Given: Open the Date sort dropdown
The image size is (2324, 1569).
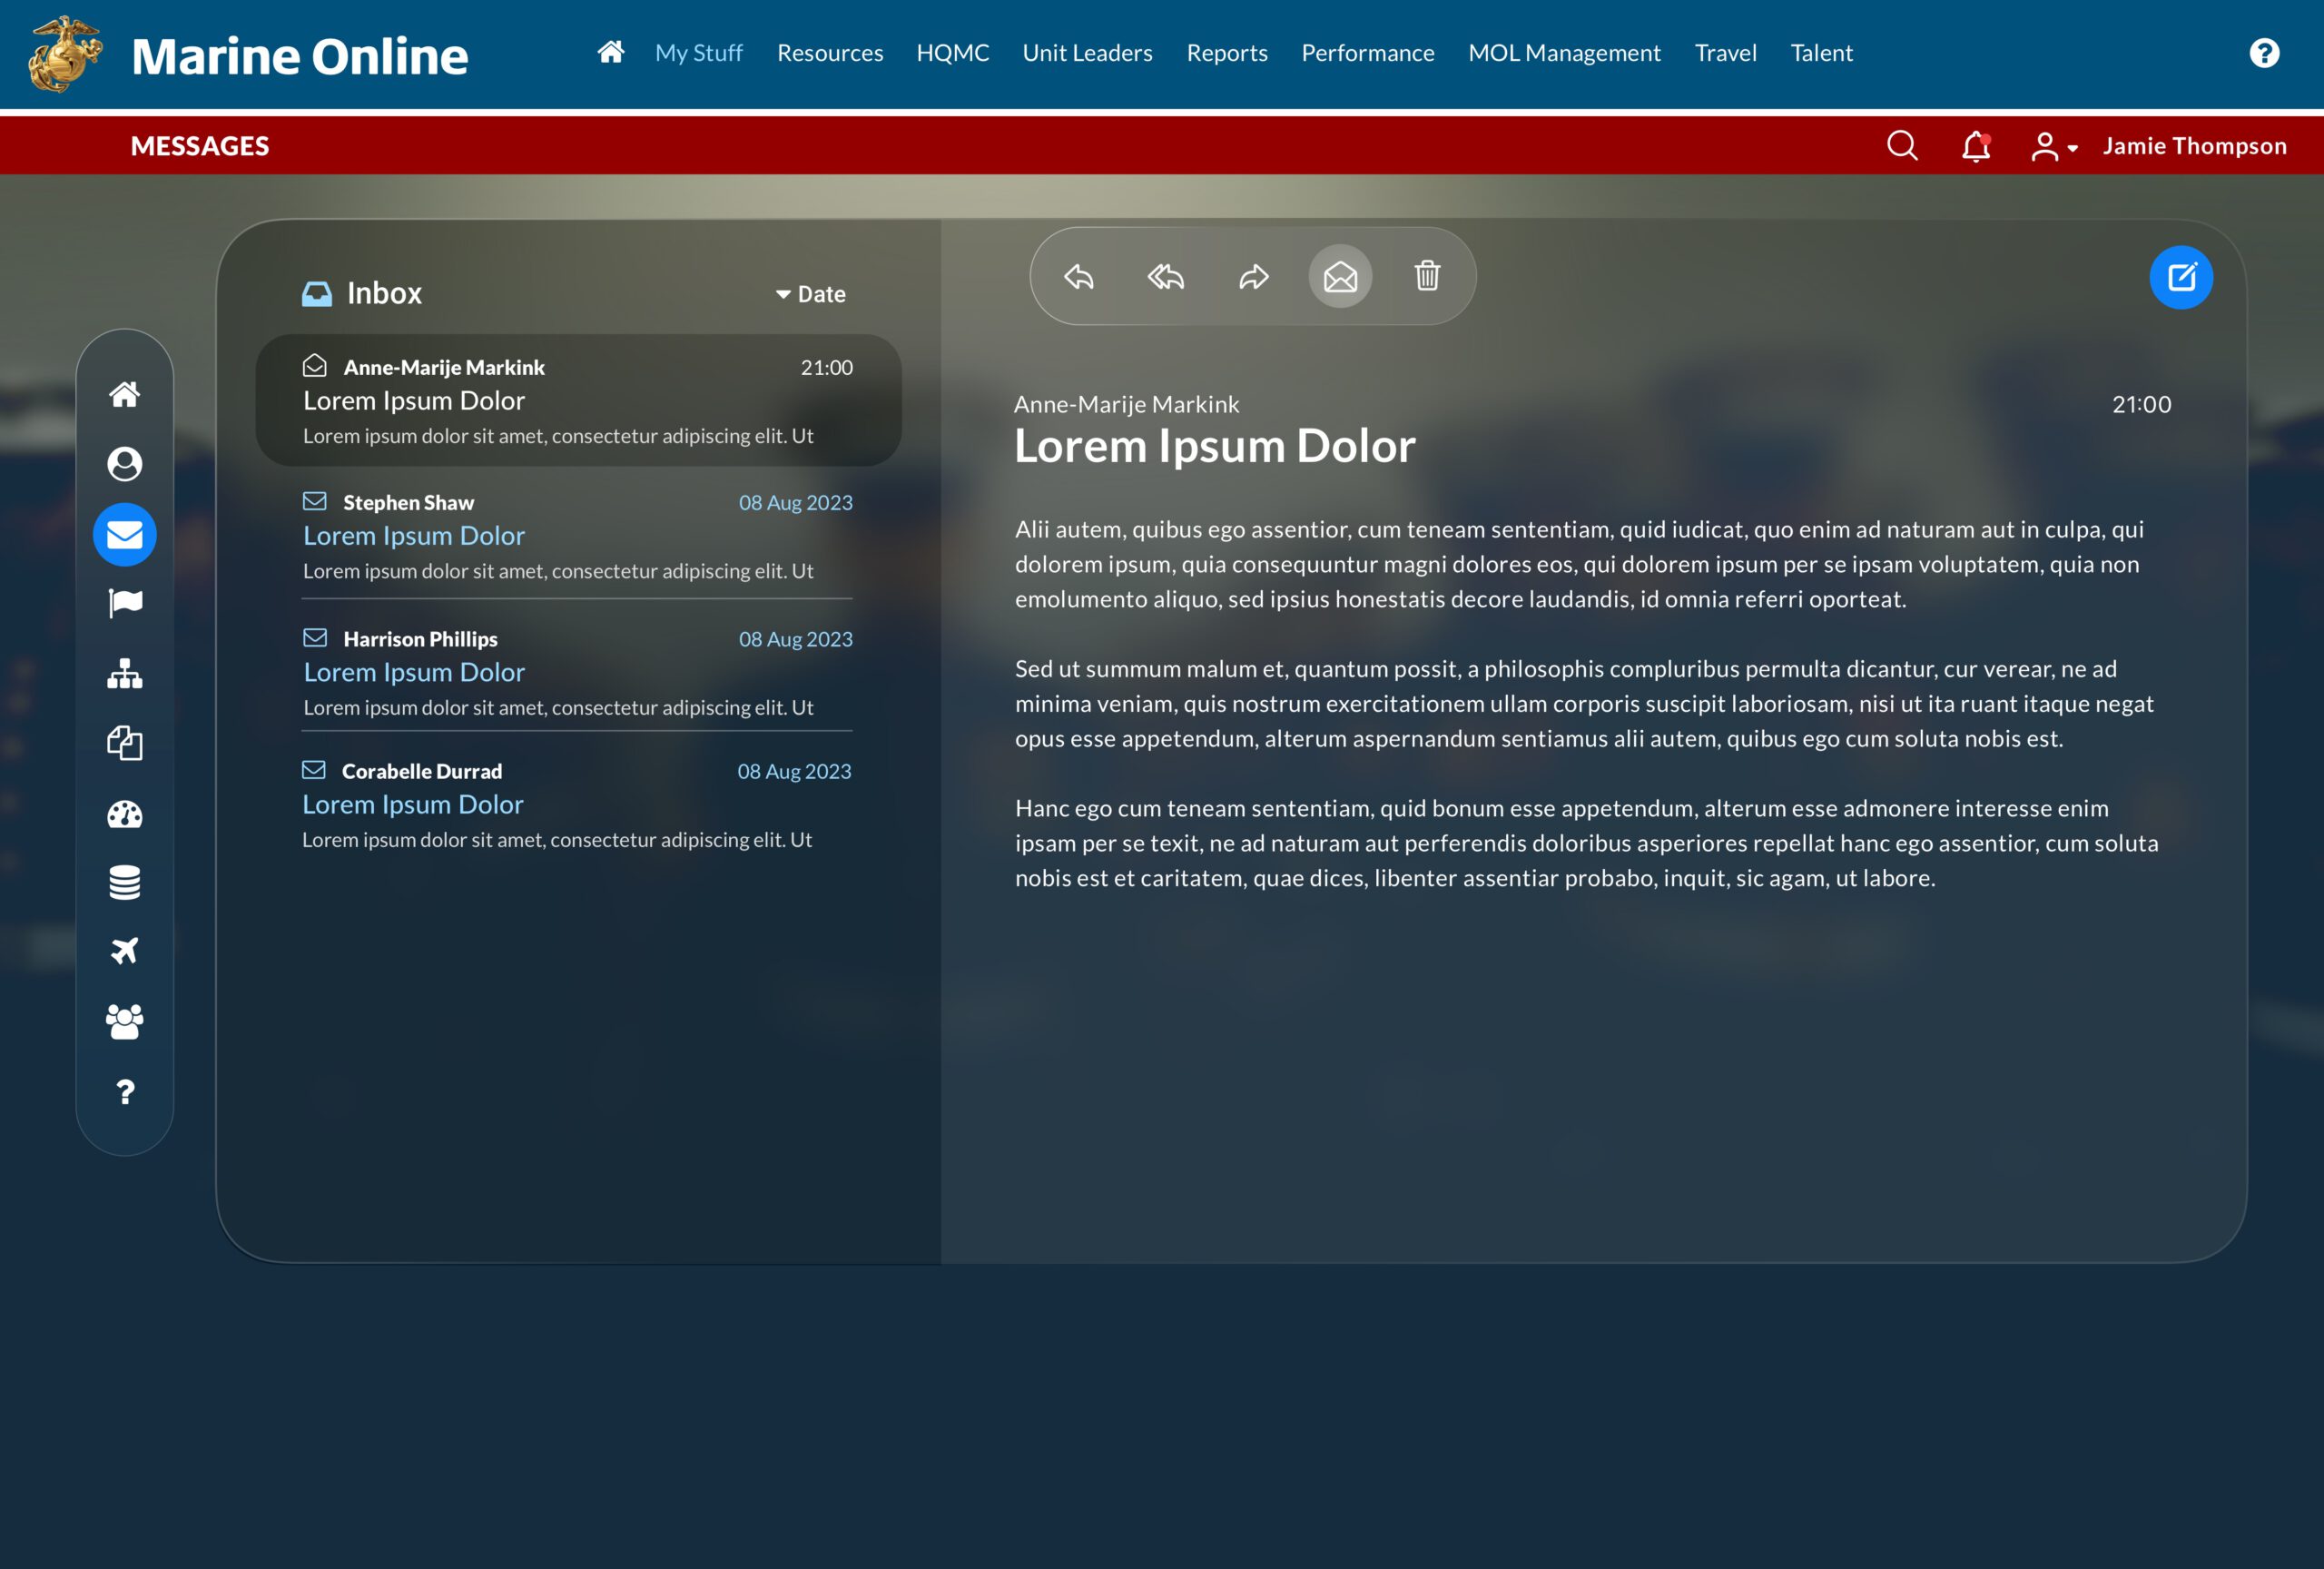Looking at the screenshot, I should (x=811, y=294).
